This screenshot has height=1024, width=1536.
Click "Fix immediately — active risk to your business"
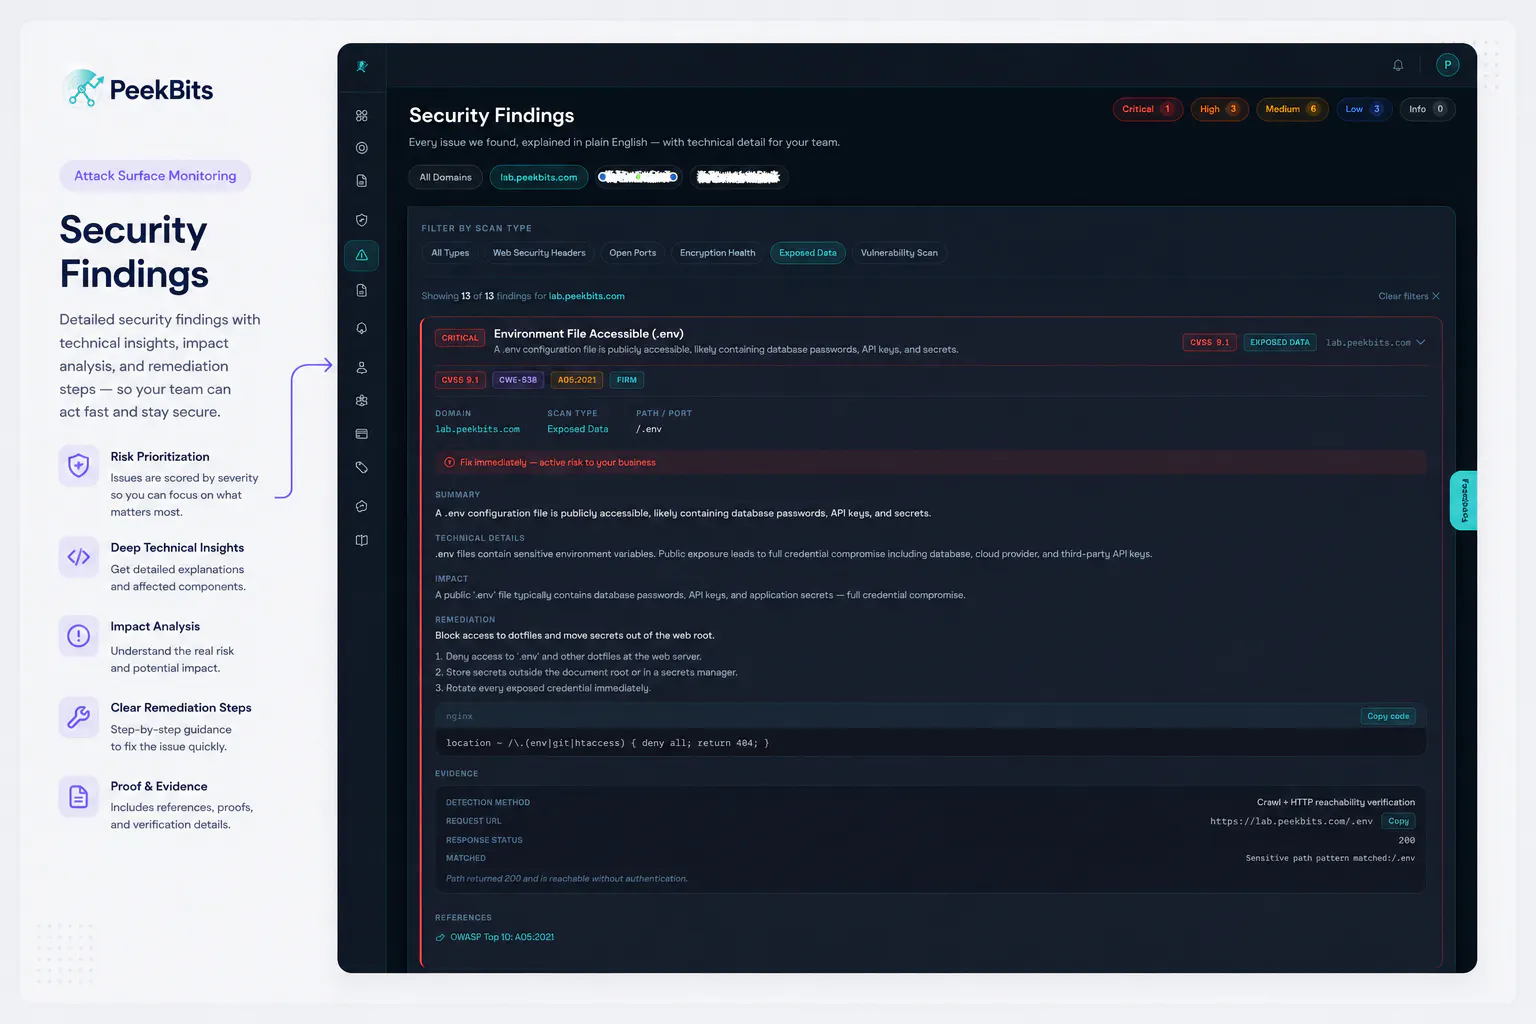[x=558, y=463]
